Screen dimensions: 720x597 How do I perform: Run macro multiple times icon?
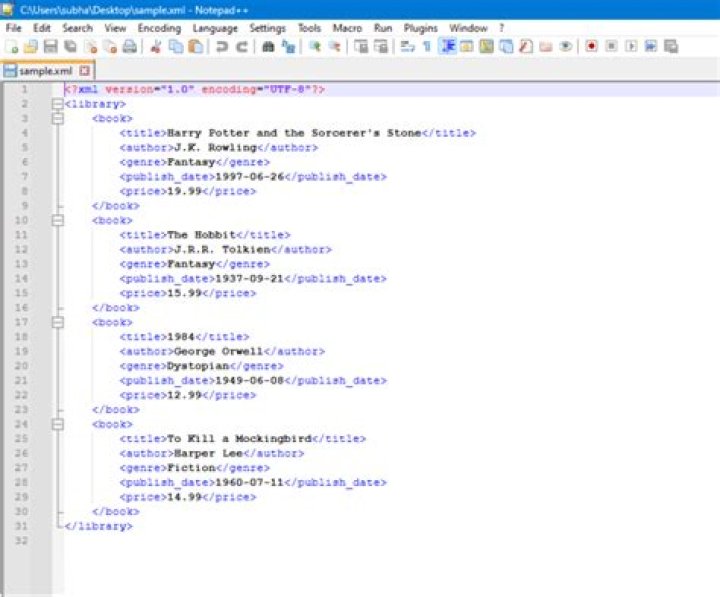click(651, 46)
